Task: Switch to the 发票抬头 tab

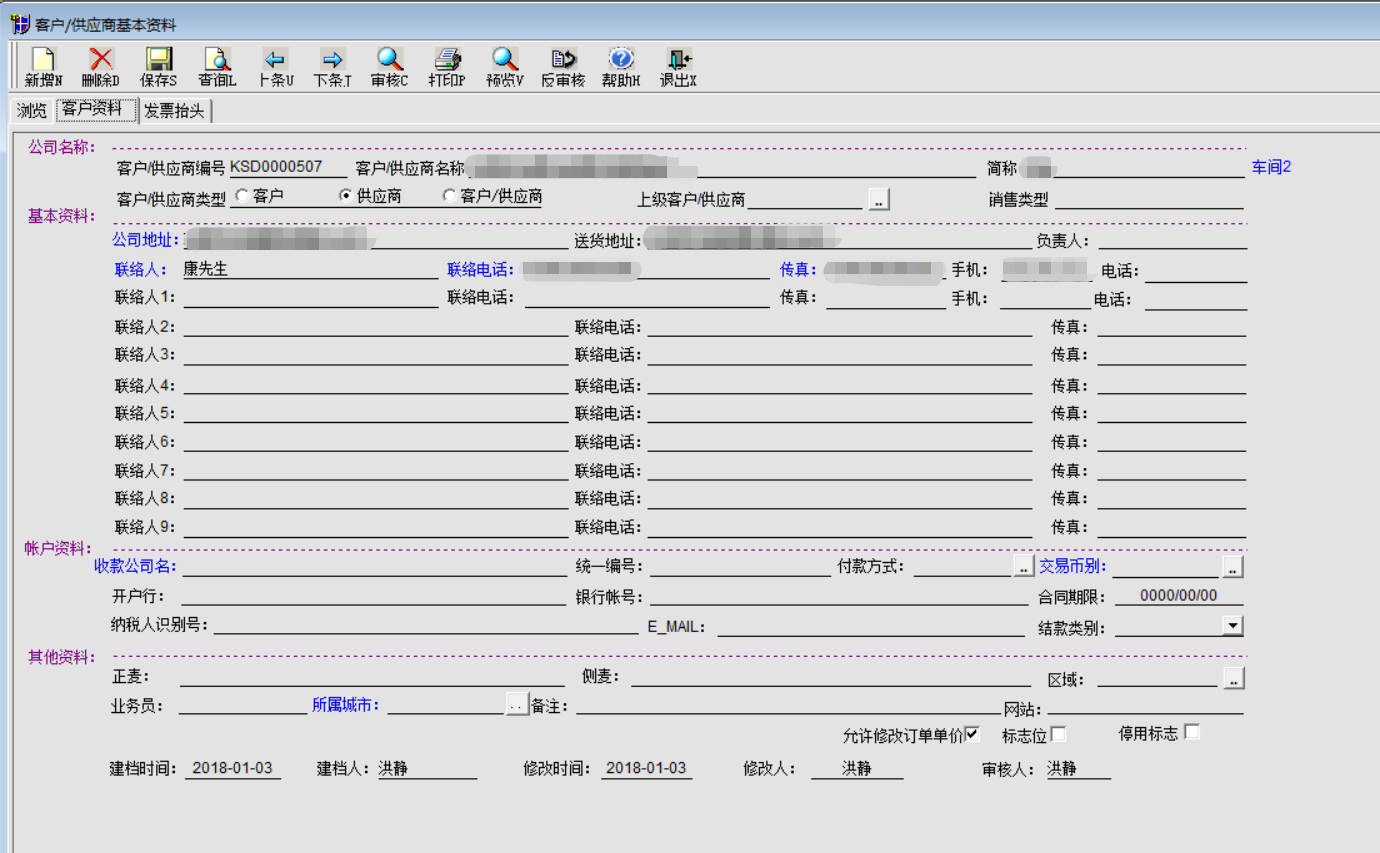Action: pyautogui.click(x=174, y=110)
